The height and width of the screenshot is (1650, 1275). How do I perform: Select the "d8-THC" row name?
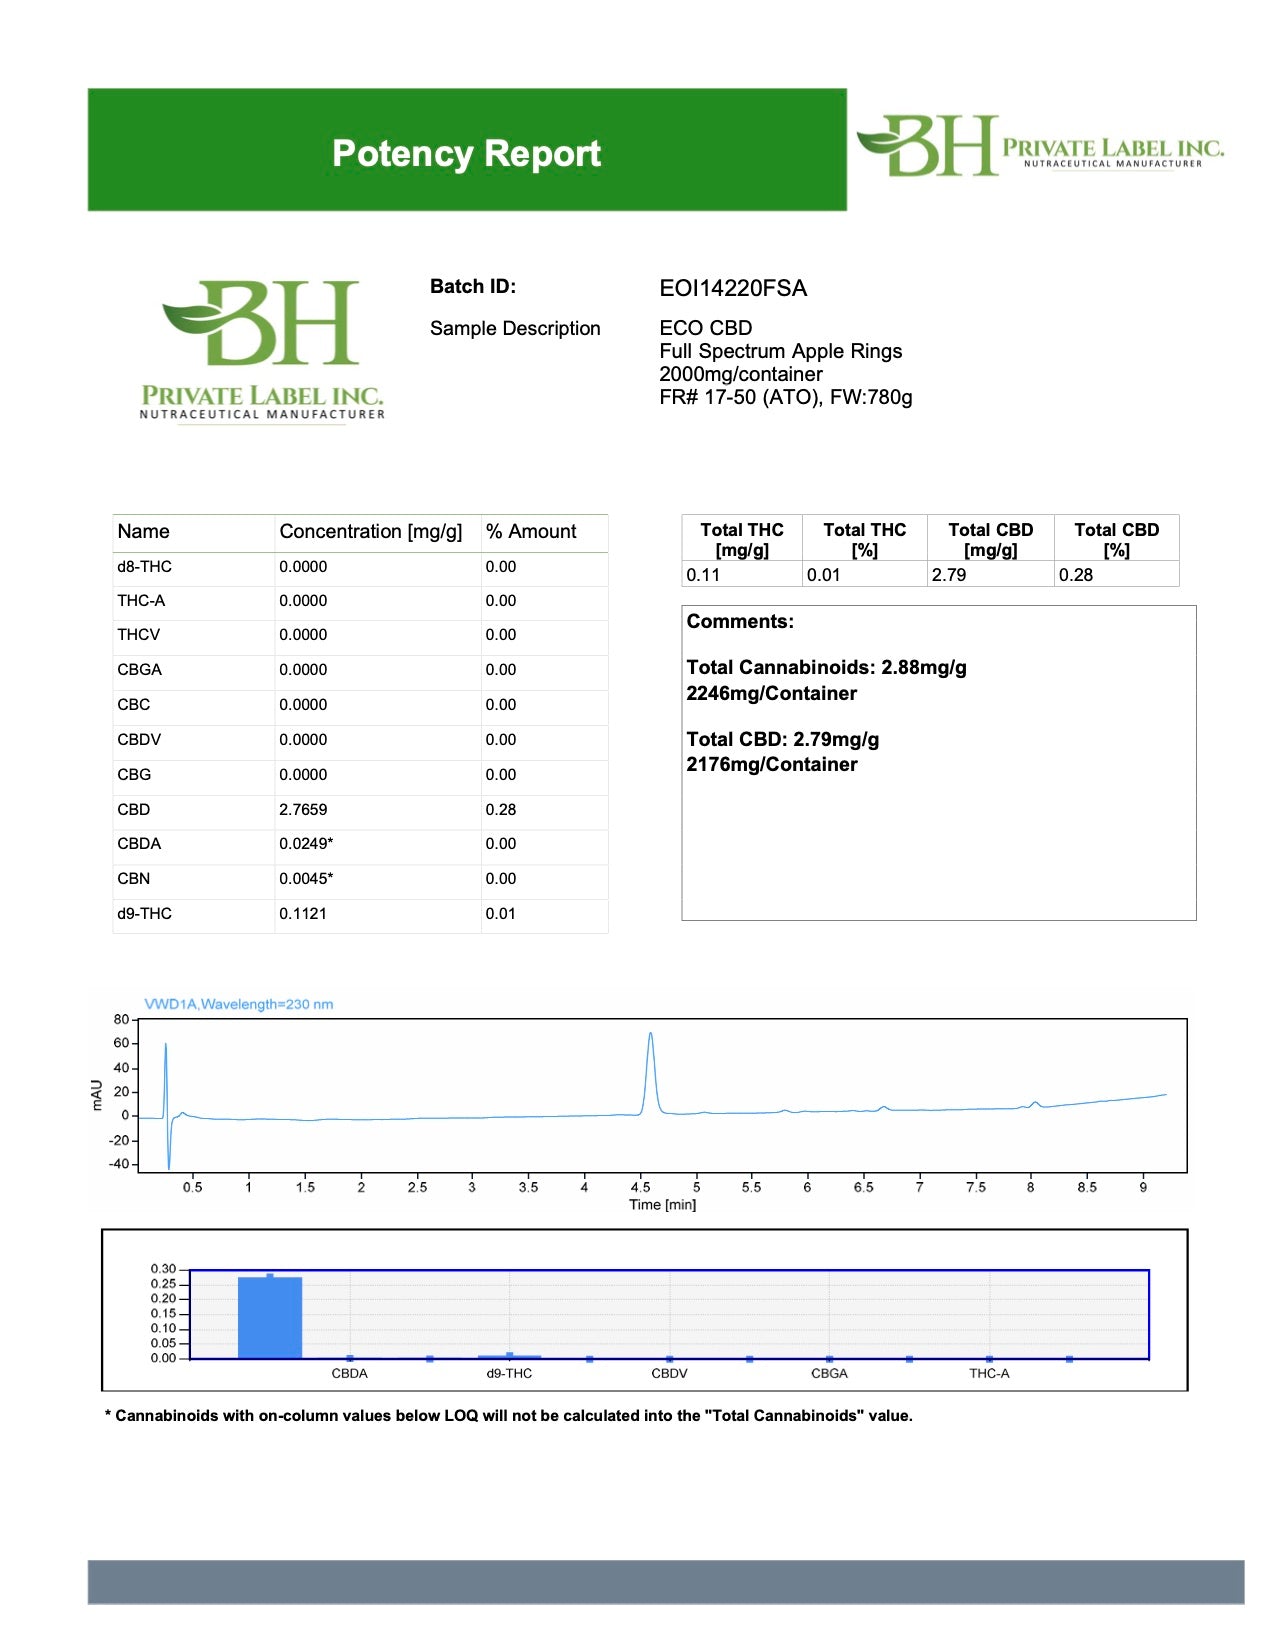click(x=144, y=566)
